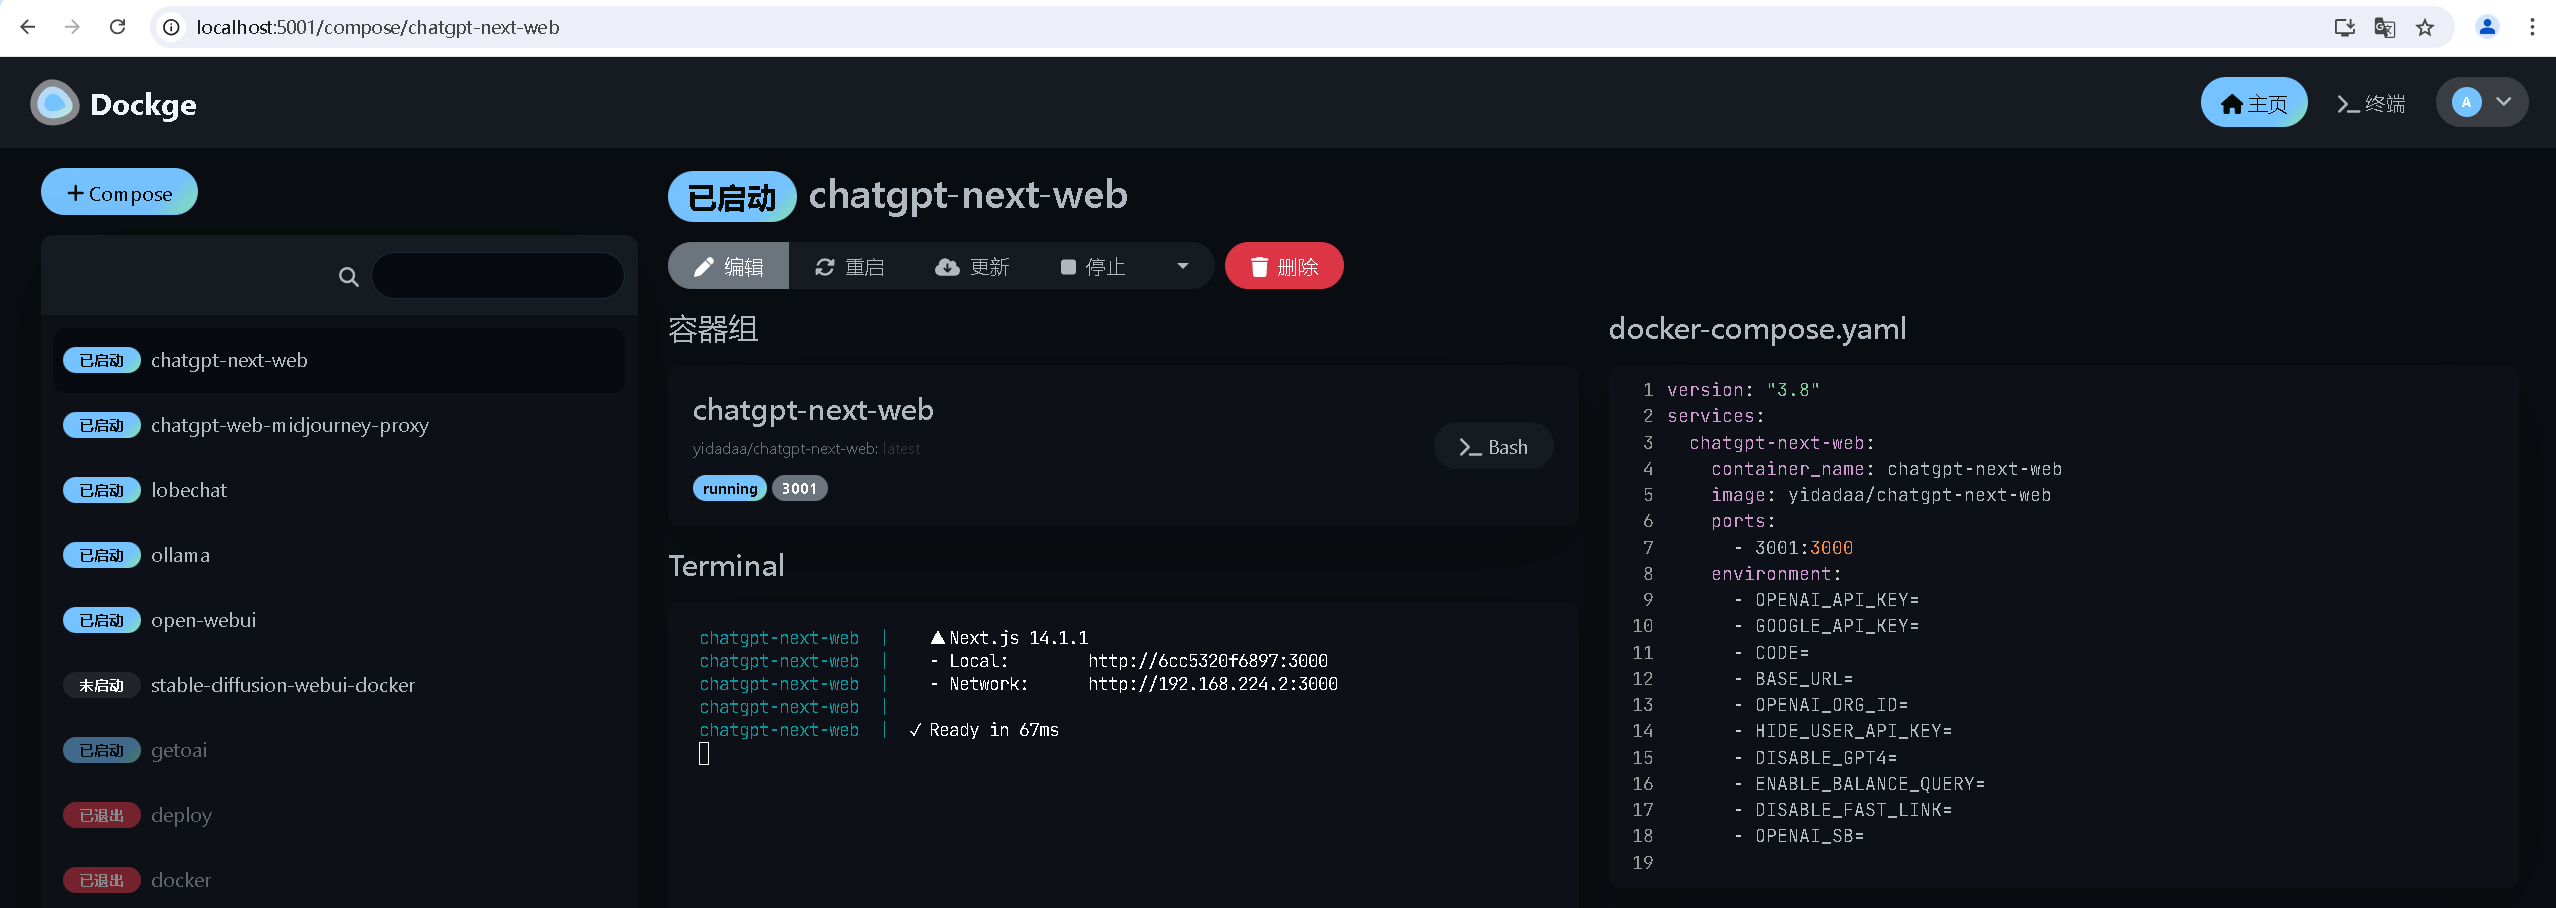This screenshot has width=2556, height=908.
Task: Open the browser translate icon
Action: [x=2384, y=27]
